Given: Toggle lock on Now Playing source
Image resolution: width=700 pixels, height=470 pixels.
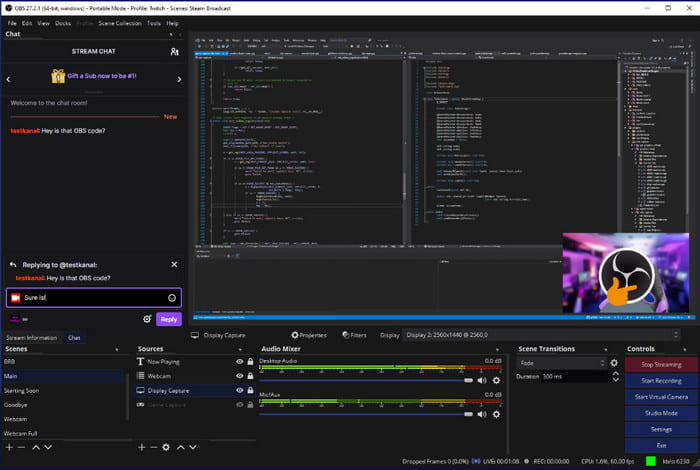Looking at the screenshot, I should 250,362.
